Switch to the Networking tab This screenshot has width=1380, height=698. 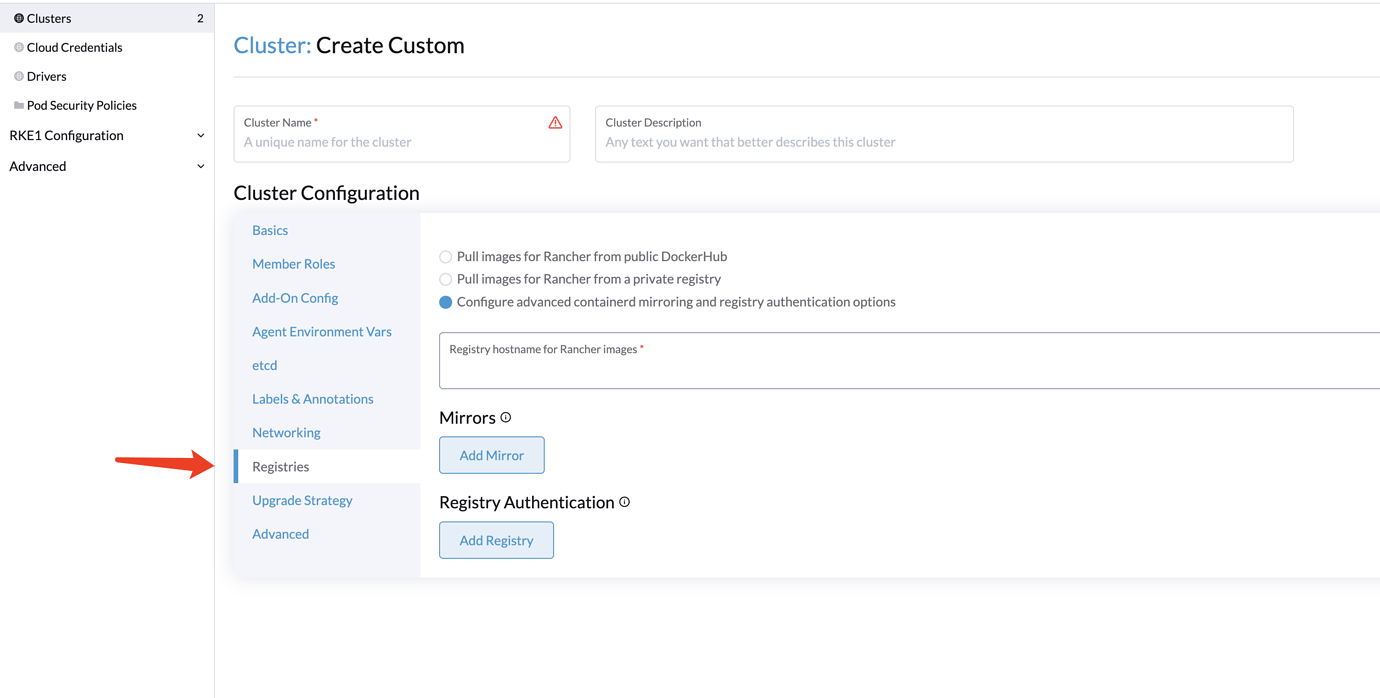tap(286, 433)
